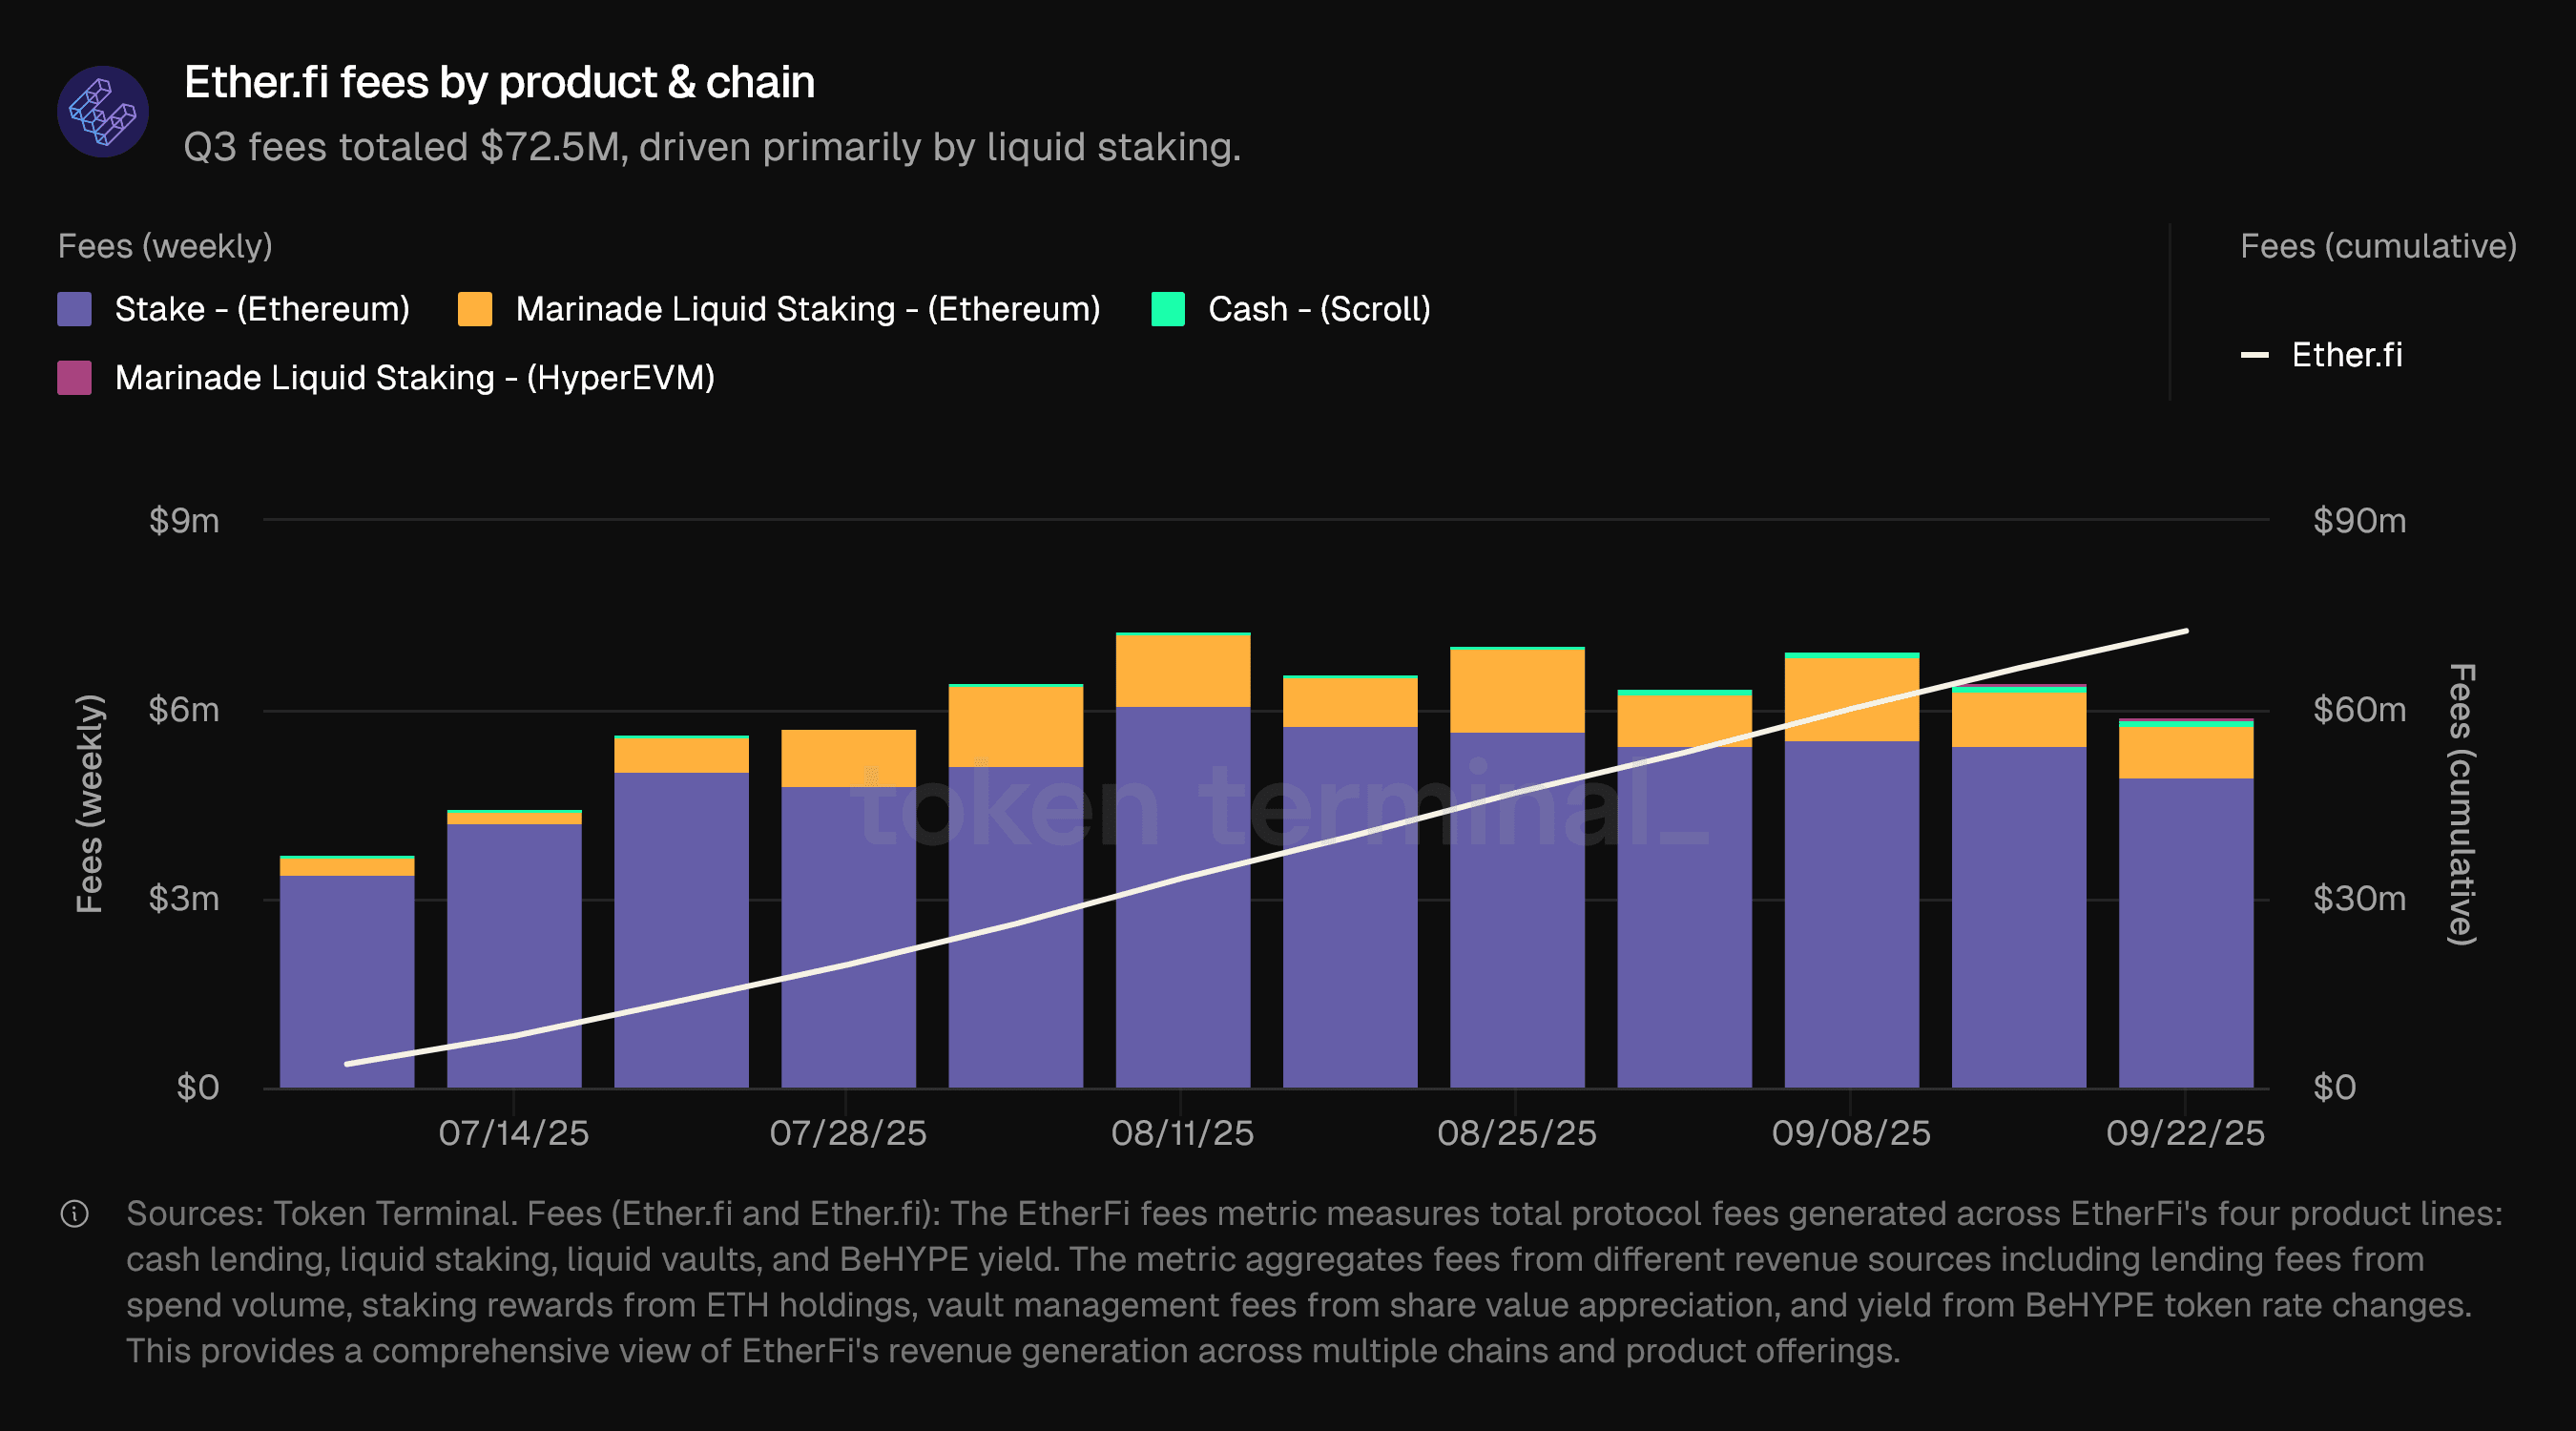Viewport: 2576px width, 1431px height.
Task: Click the purple Stake legend swatch
Action: pos(75,309)
